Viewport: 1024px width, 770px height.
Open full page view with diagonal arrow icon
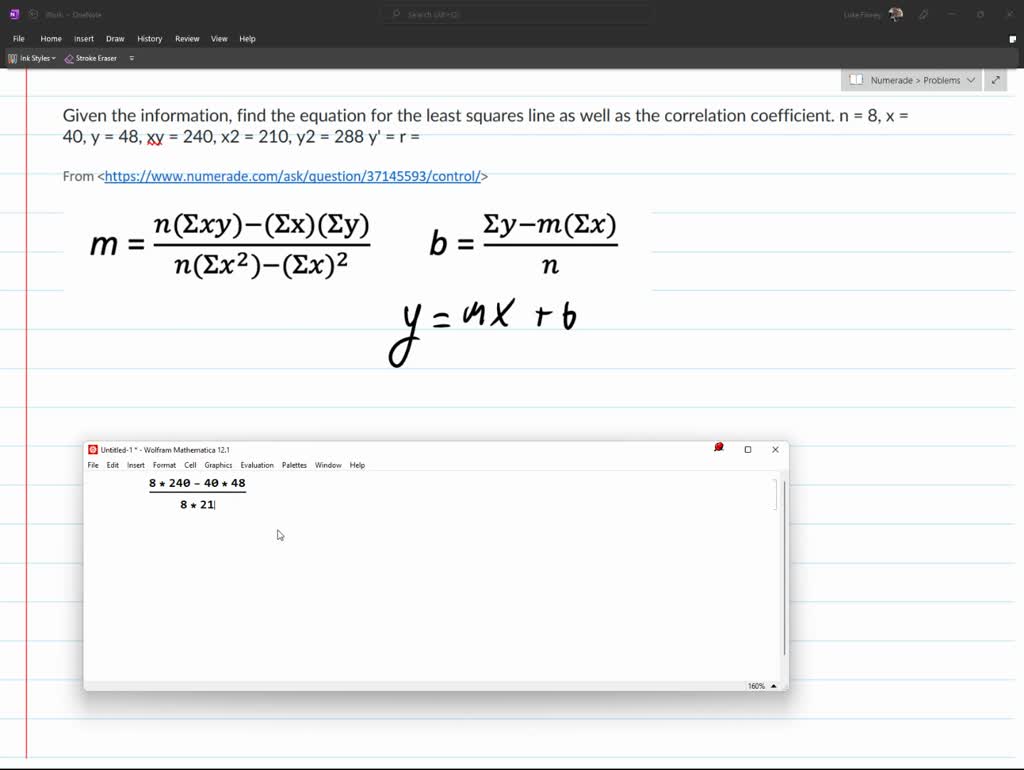(997, 80)
